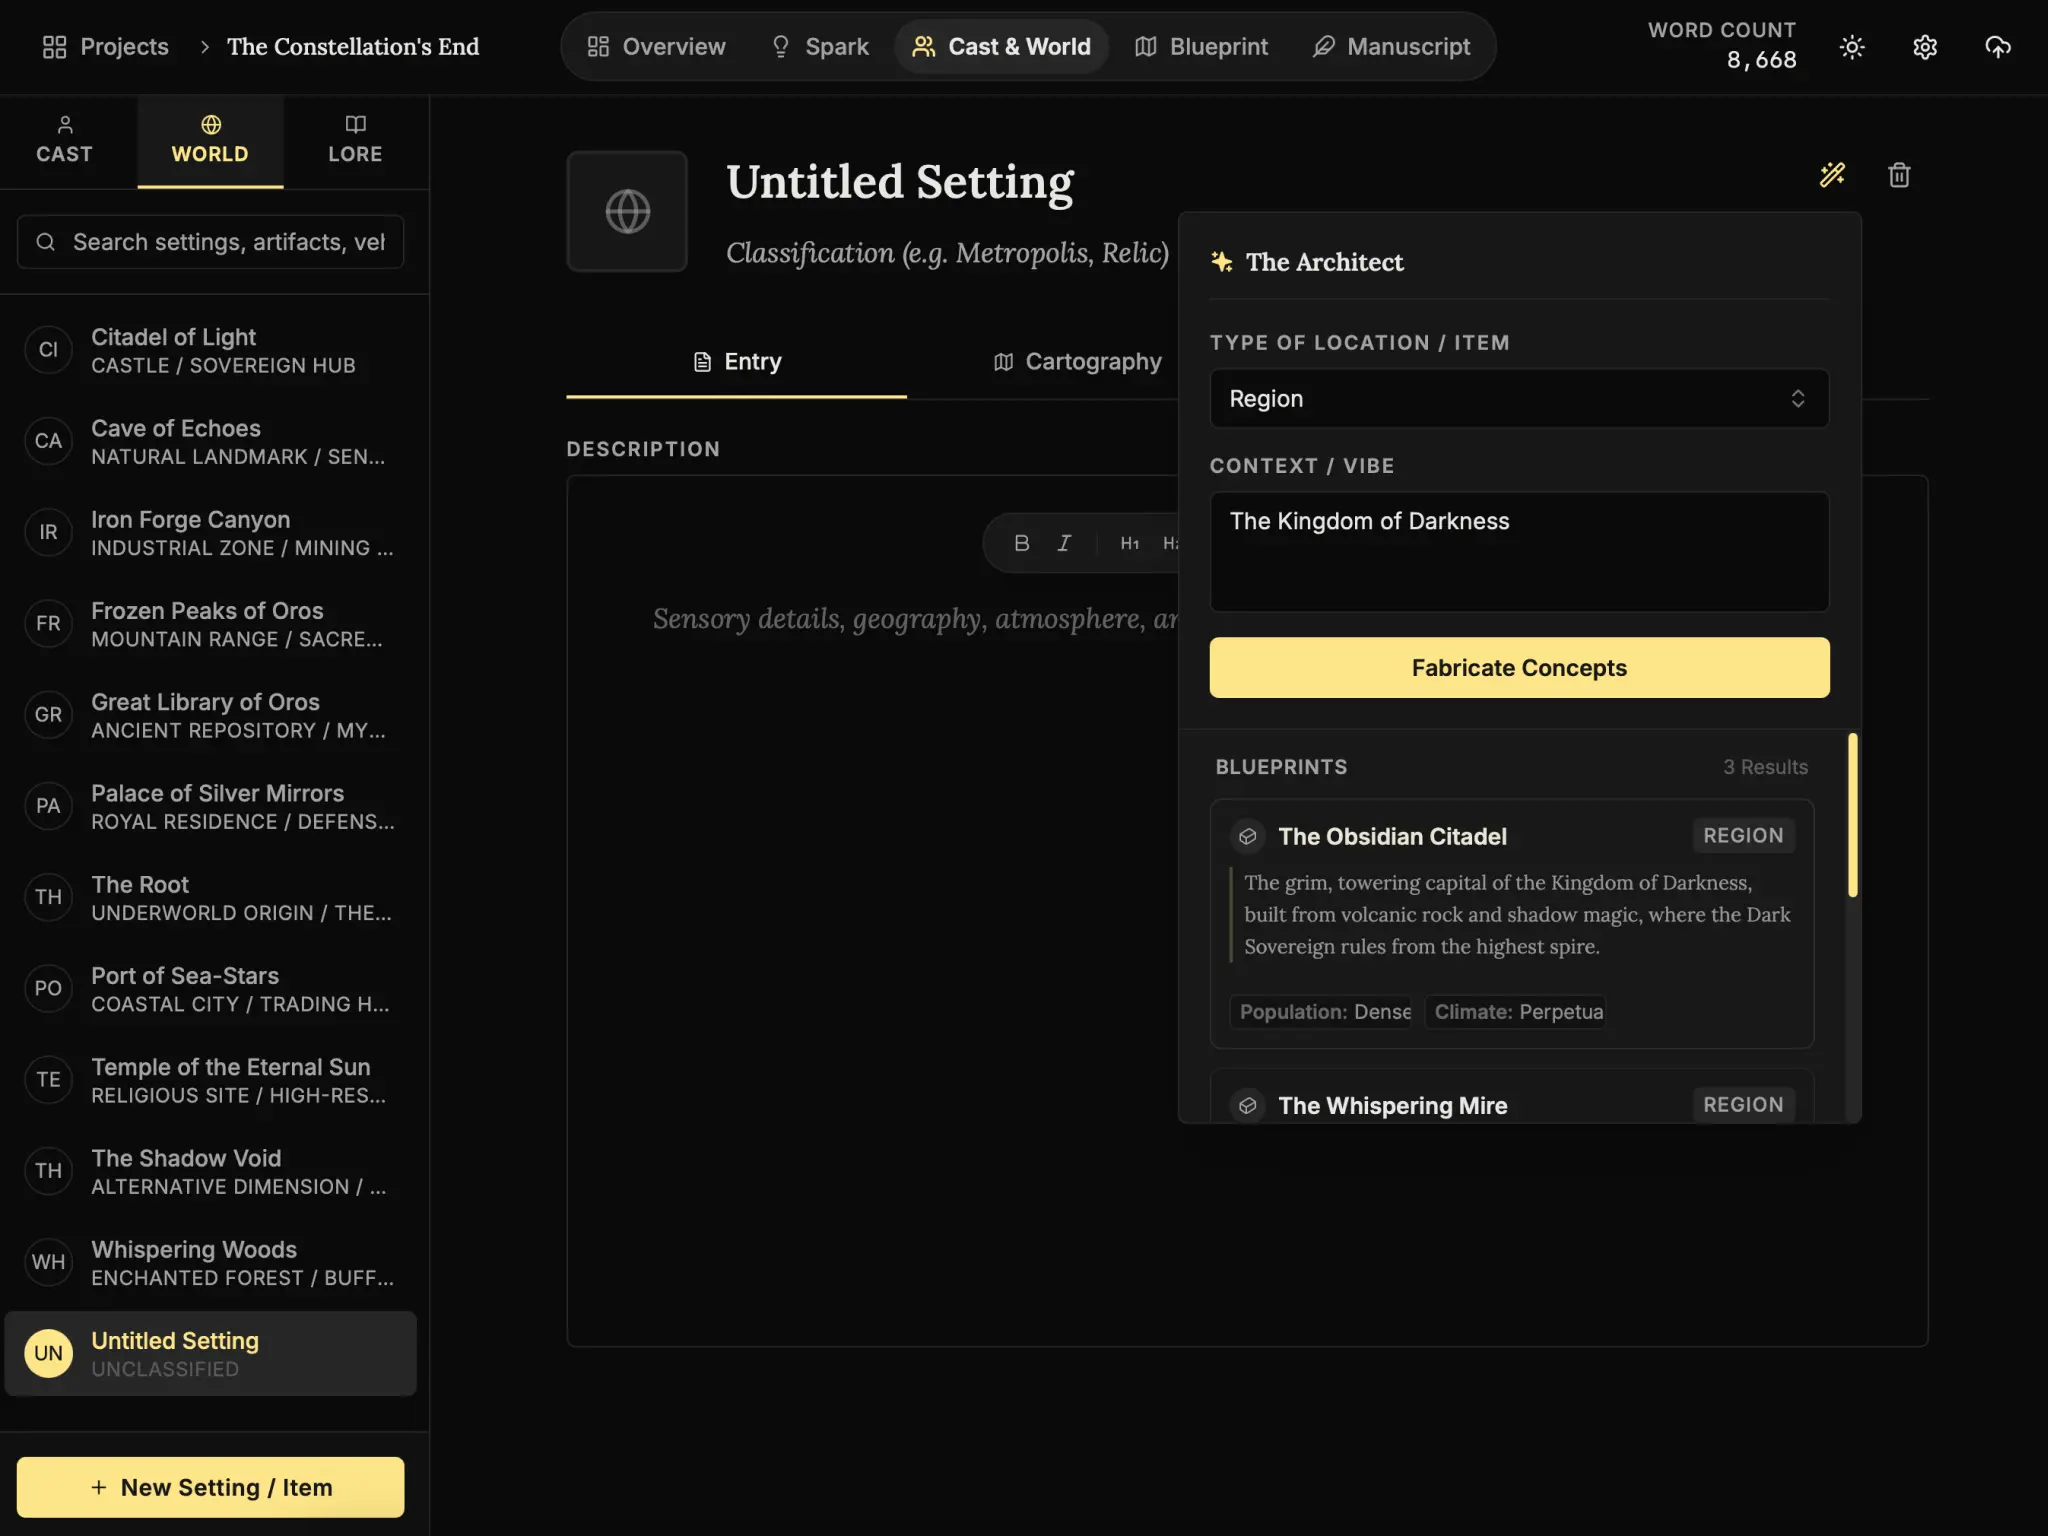Image resolution: width=2048 pixels, height=1536 pixels.
Task: Open the Cartography tab
Action: click(x=1075, y=362)
